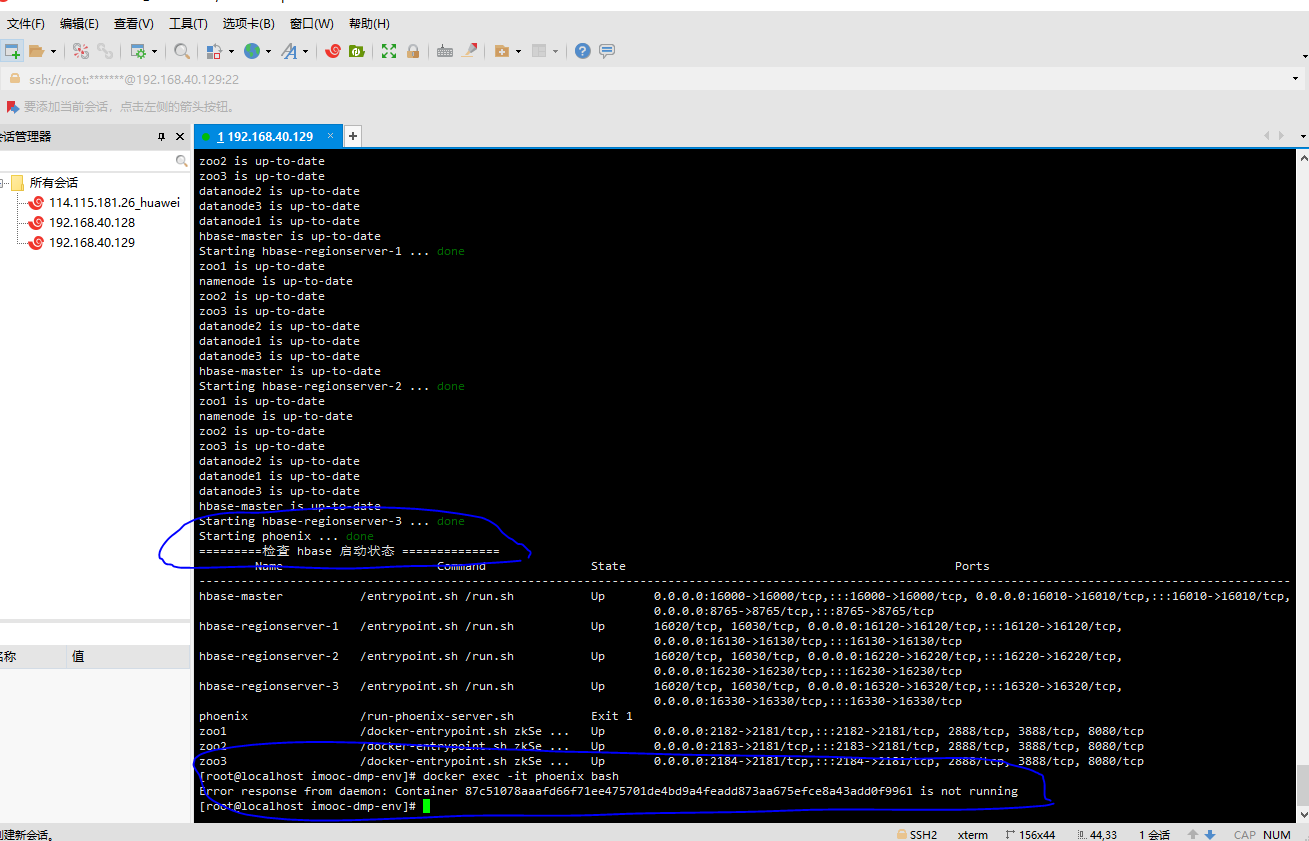Expand the pane layout dropdown arrow
The width and height of the screenshot is (1309, 841).
pos(555,51)
